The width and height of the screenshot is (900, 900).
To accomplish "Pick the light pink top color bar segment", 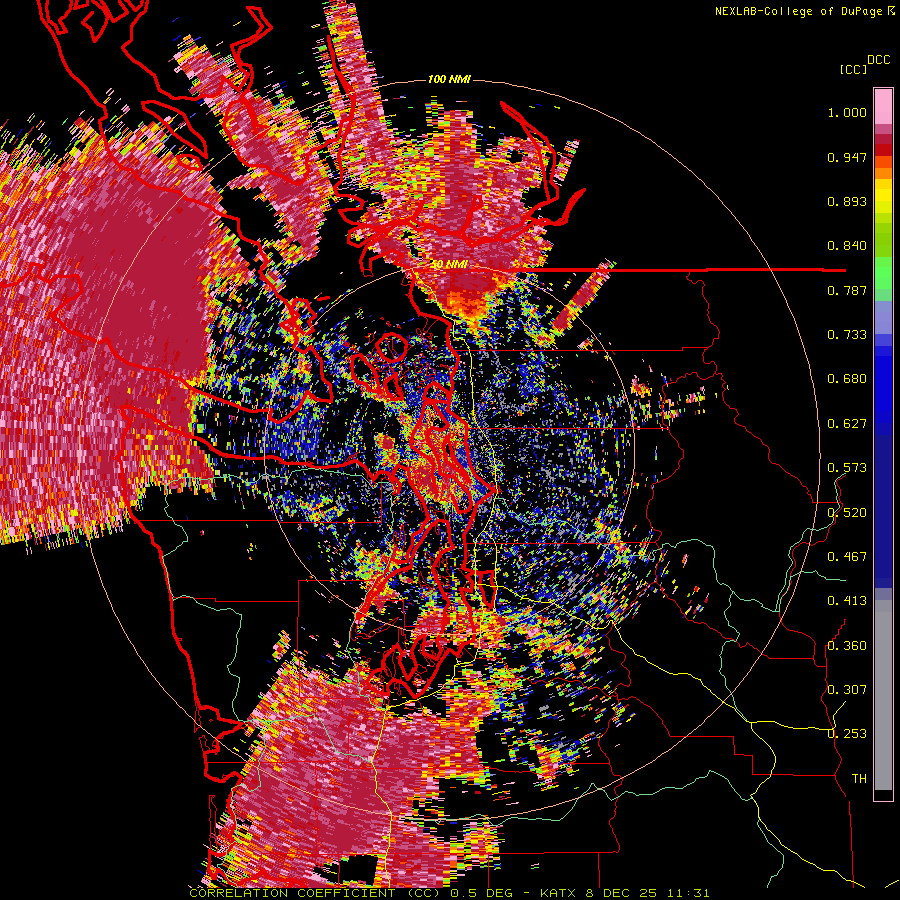I will click(x=883, y=107).
